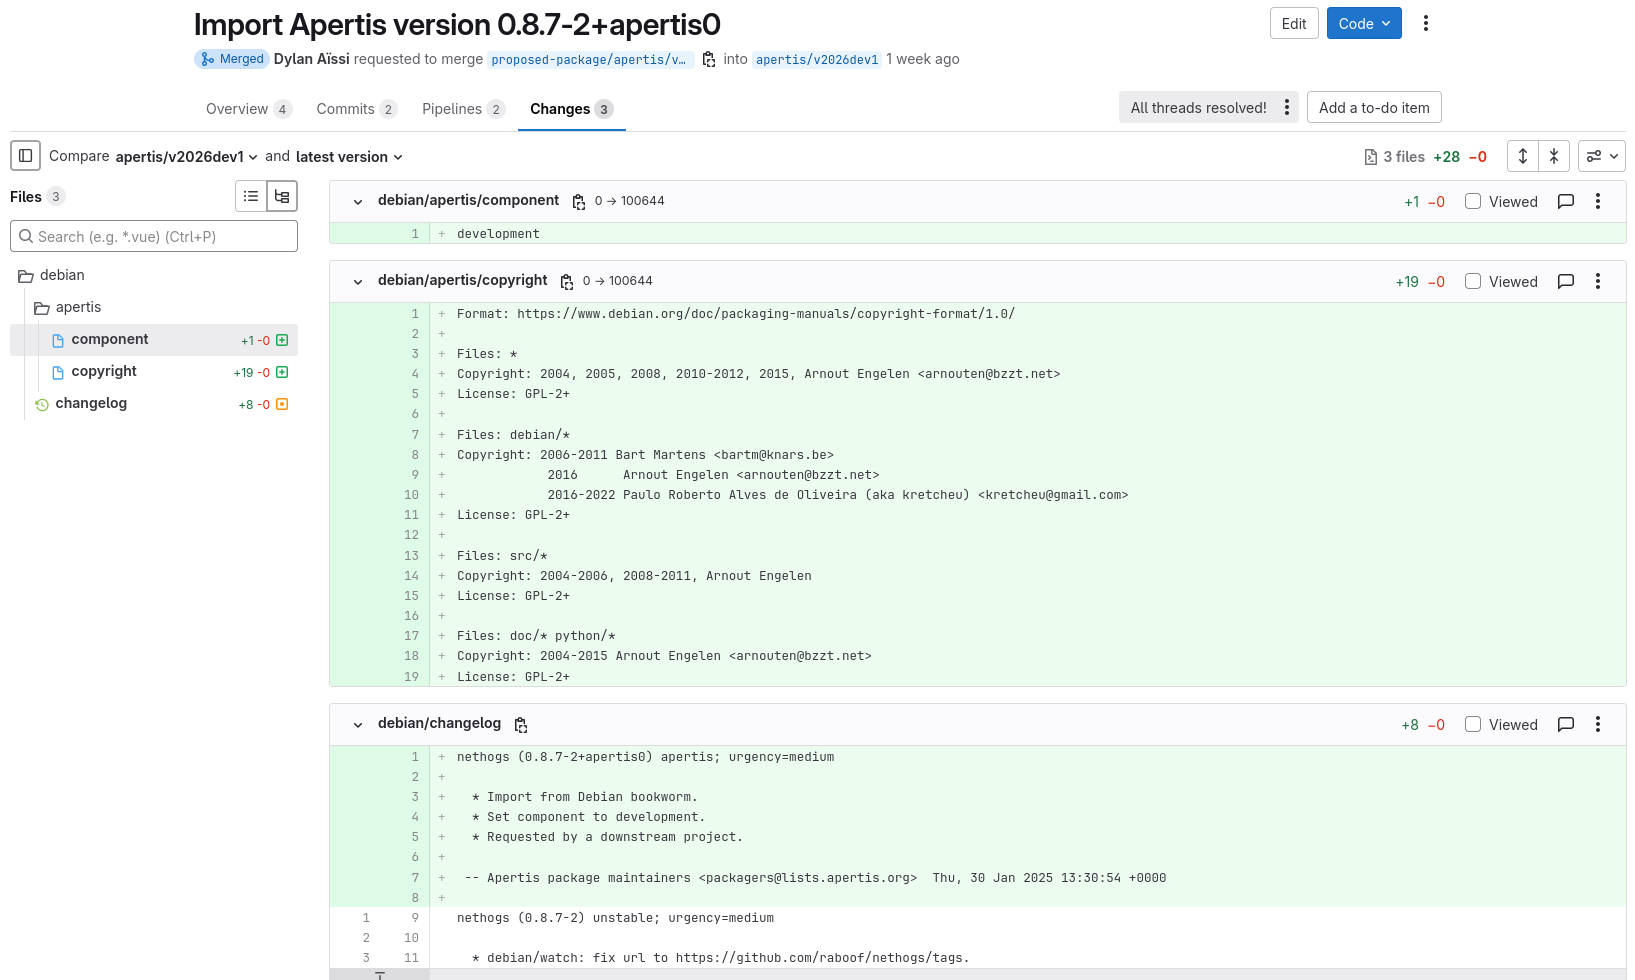
Task: Open the Code dropdown button
Action: [x=1364, y=24]
